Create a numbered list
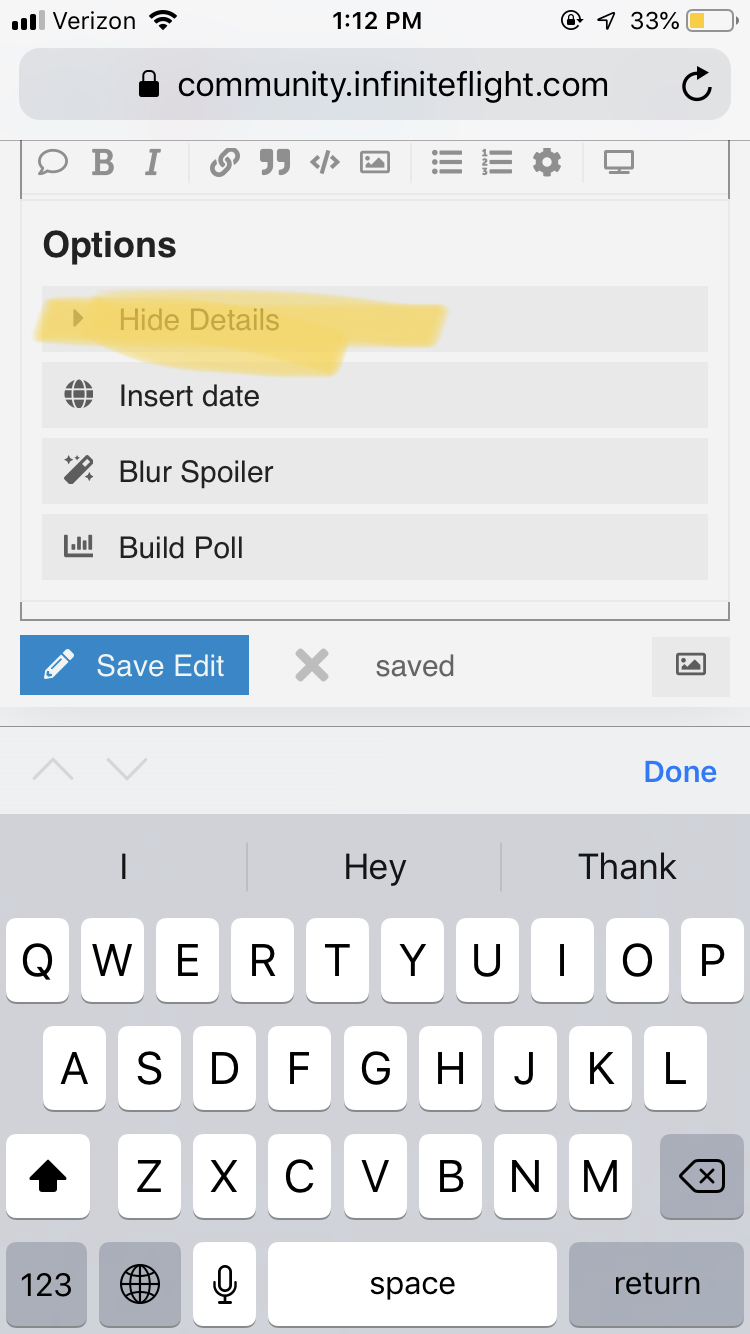Screen dimensions: 750x1334 [497, 162]
